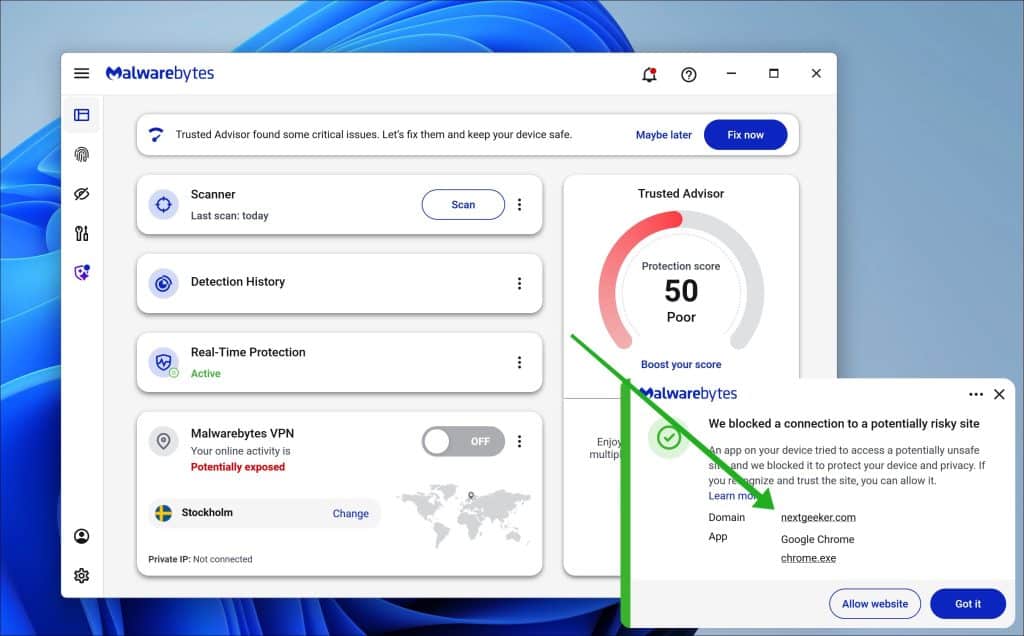The width and height of the screenshot is (1024, 636).
Task: Open the Detection History three-dot menu
Action: [x=520, y=283]
